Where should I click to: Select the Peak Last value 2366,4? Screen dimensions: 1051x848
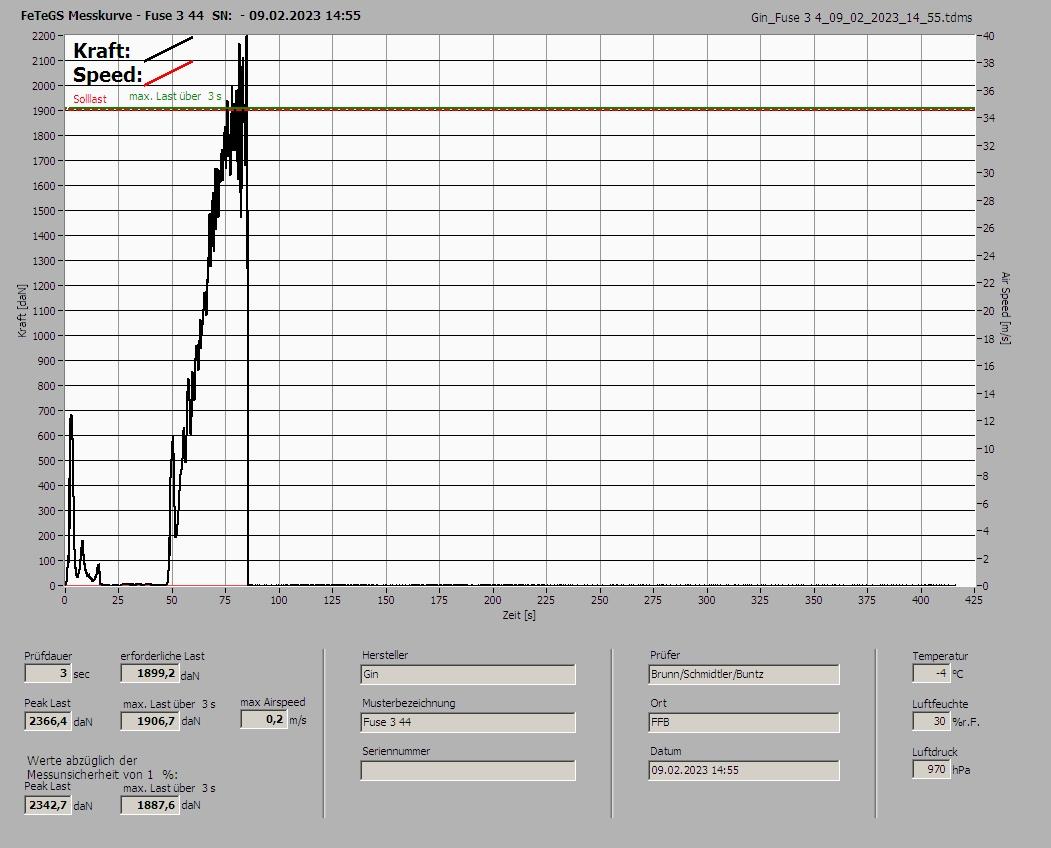click(48, 721)
